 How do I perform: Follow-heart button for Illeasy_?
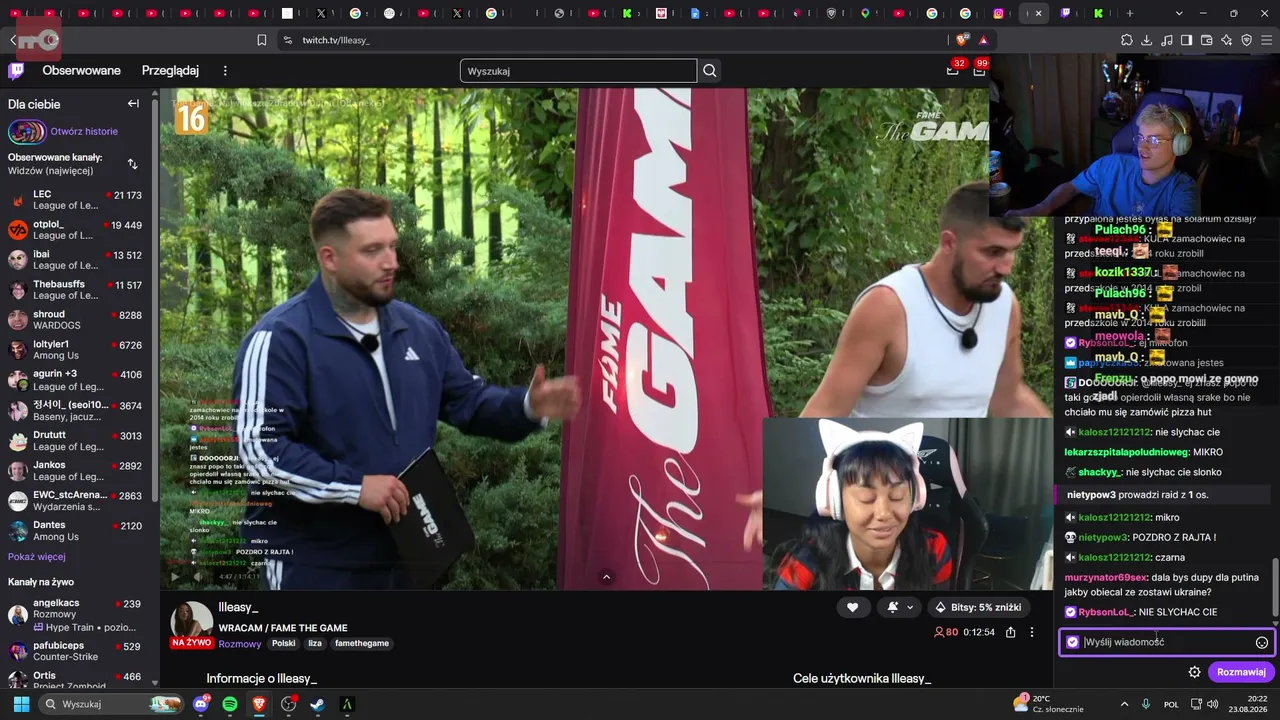point(852,607)
